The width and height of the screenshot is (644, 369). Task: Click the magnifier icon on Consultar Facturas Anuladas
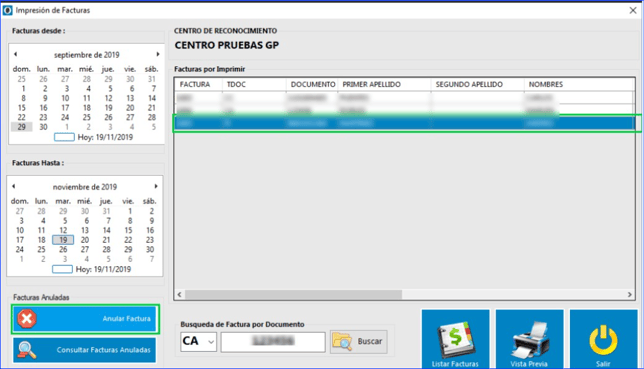tap(27, 350)
